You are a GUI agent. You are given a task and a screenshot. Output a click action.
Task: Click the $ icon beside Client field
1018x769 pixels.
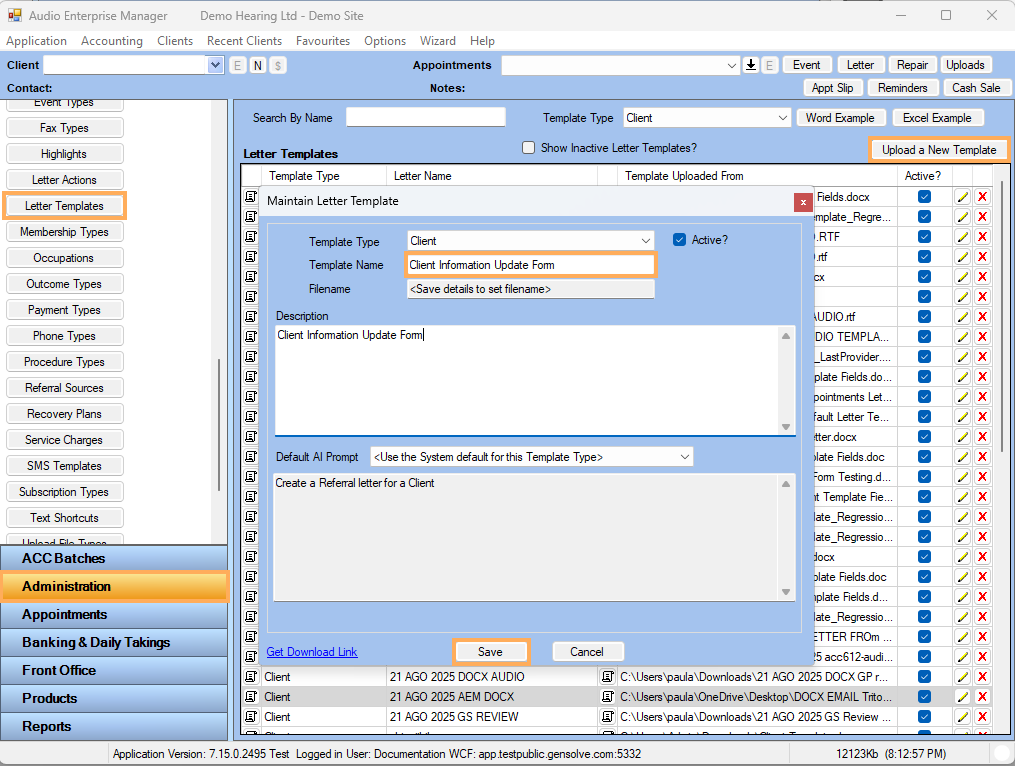(277, 65)
